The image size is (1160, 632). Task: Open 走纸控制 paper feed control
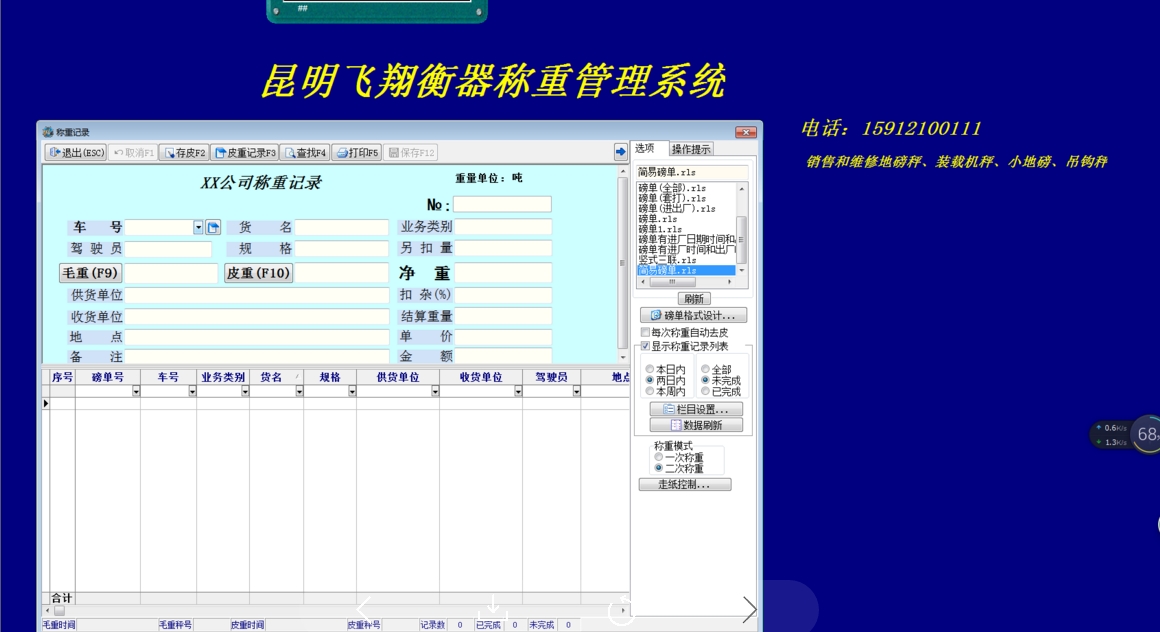pyautogui.click(x=684, y=485)
